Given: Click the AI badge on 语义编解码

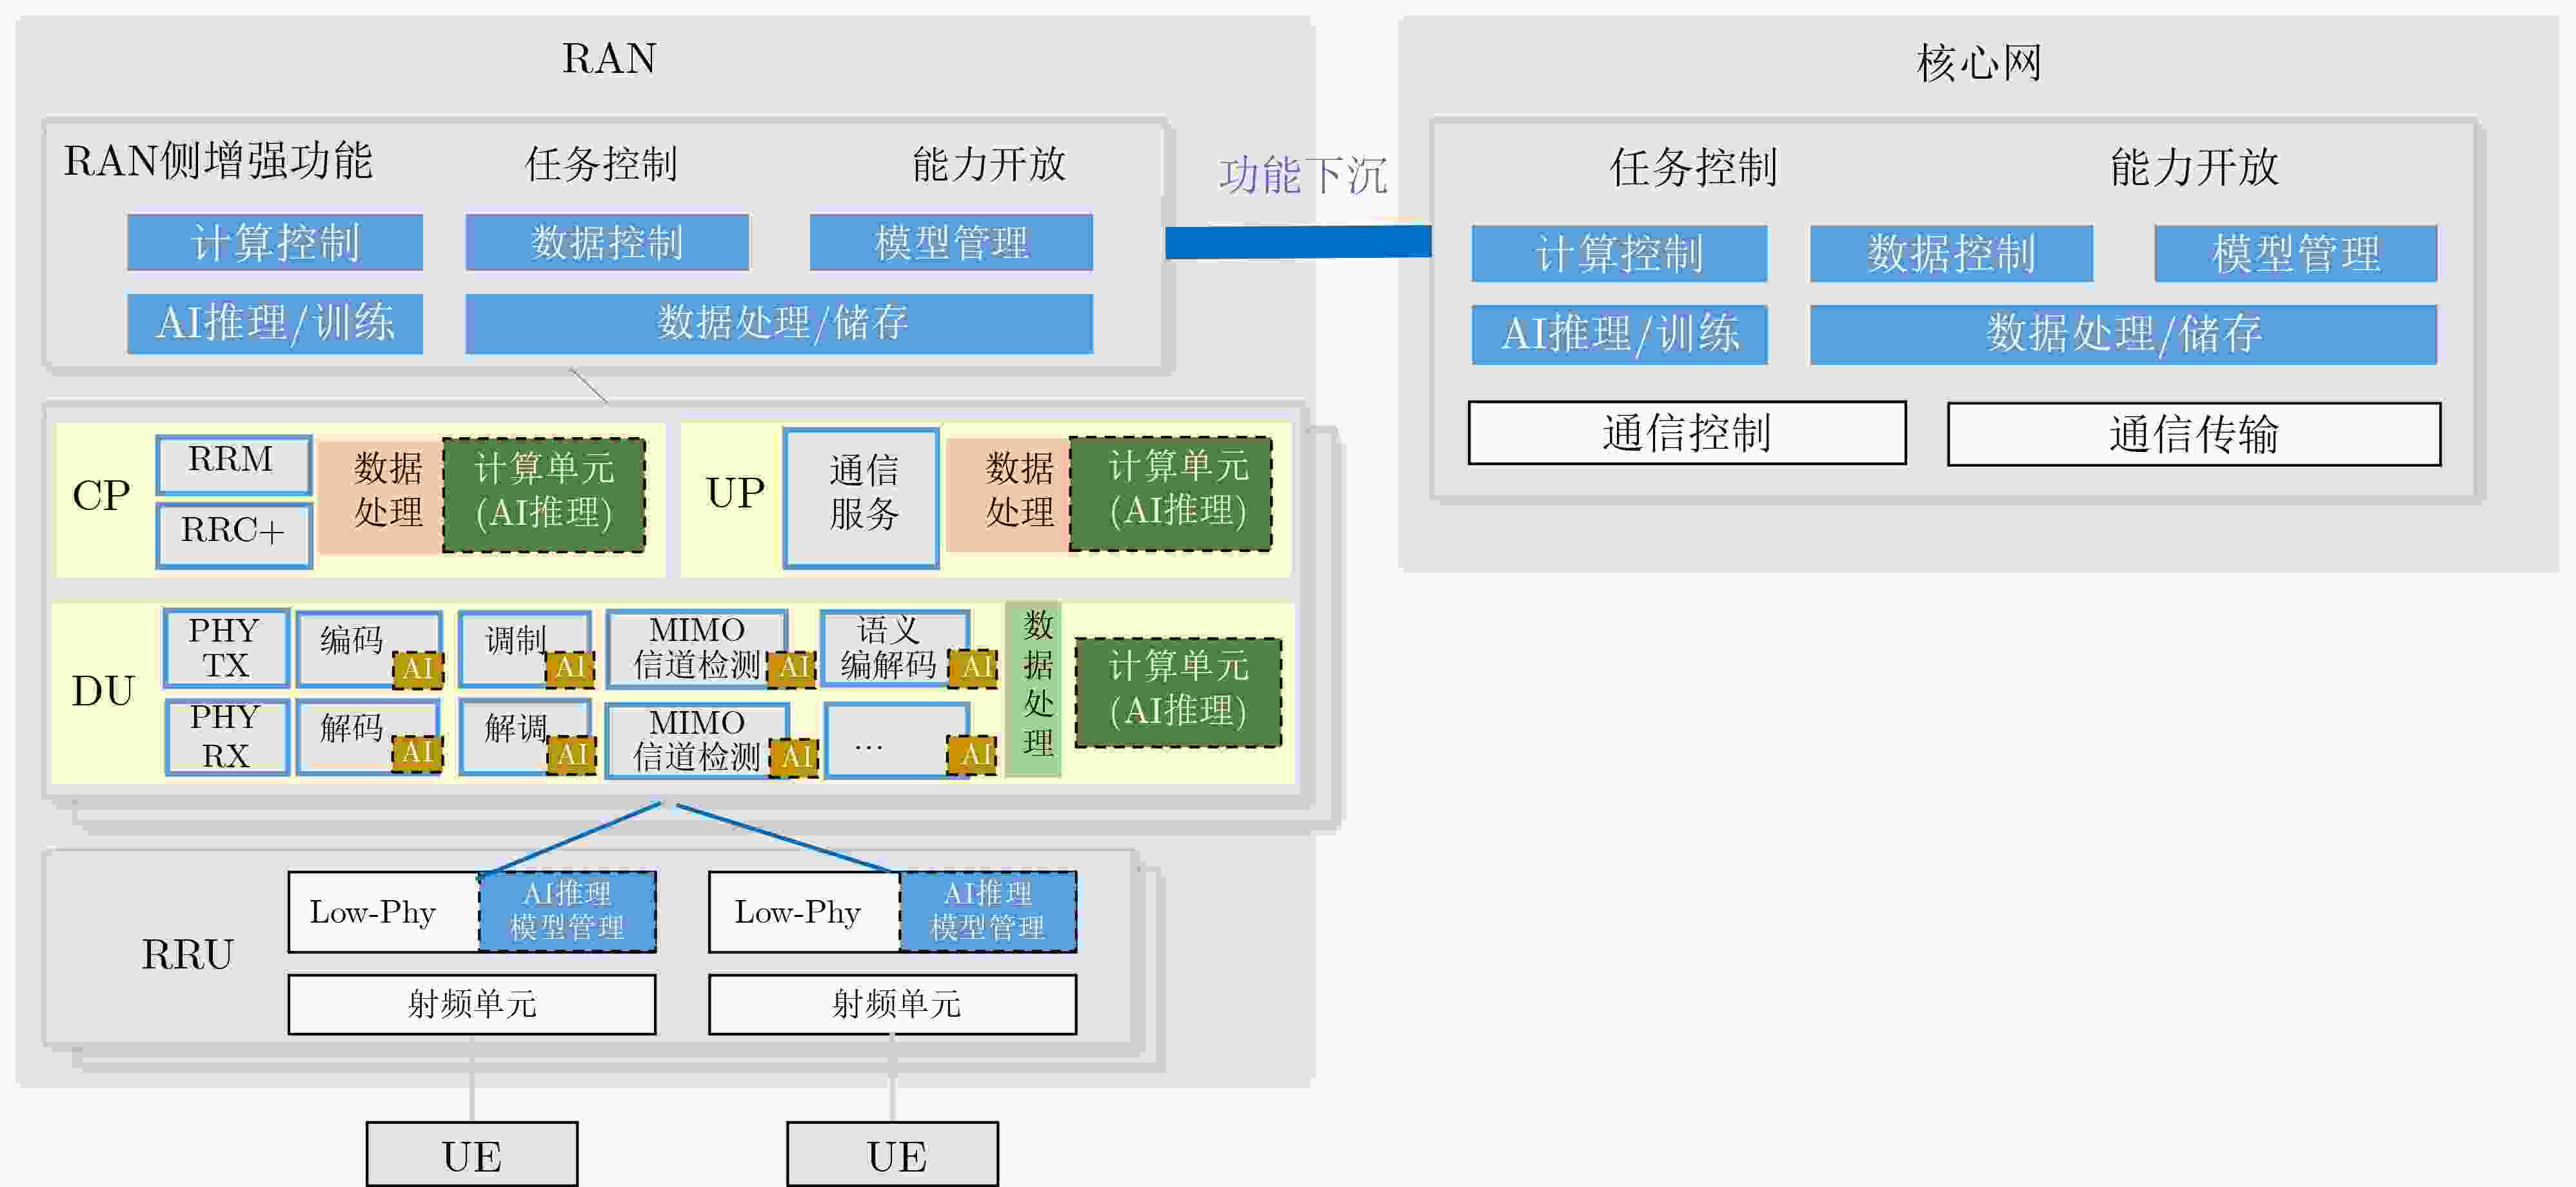Looking at the screenshot, I should [x=974, y=668].
